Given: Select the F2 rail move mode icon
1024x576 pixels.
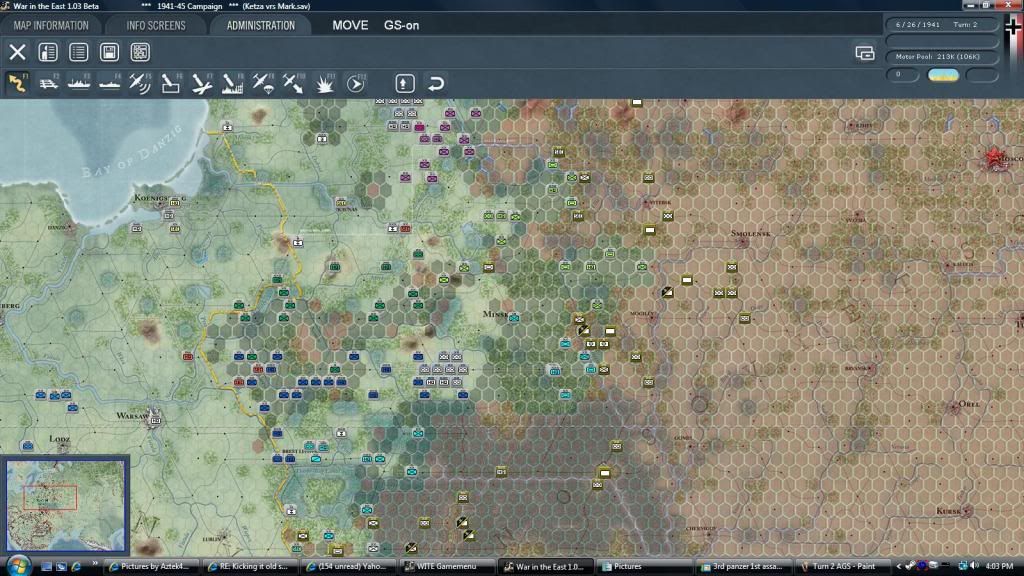Looking at the screenshot, I should 48,84.
